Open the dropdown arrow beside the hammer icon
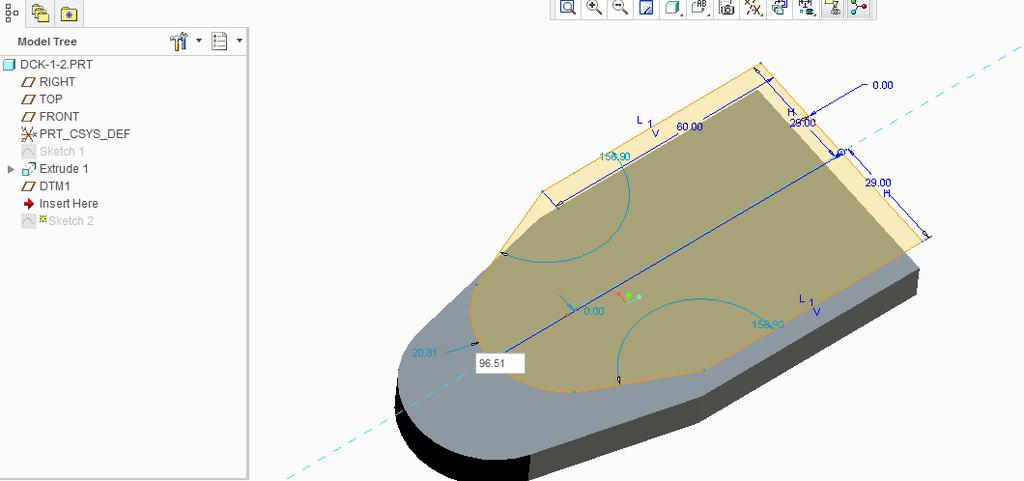Viewport: 1024px width, 481px height. (199, 40)
